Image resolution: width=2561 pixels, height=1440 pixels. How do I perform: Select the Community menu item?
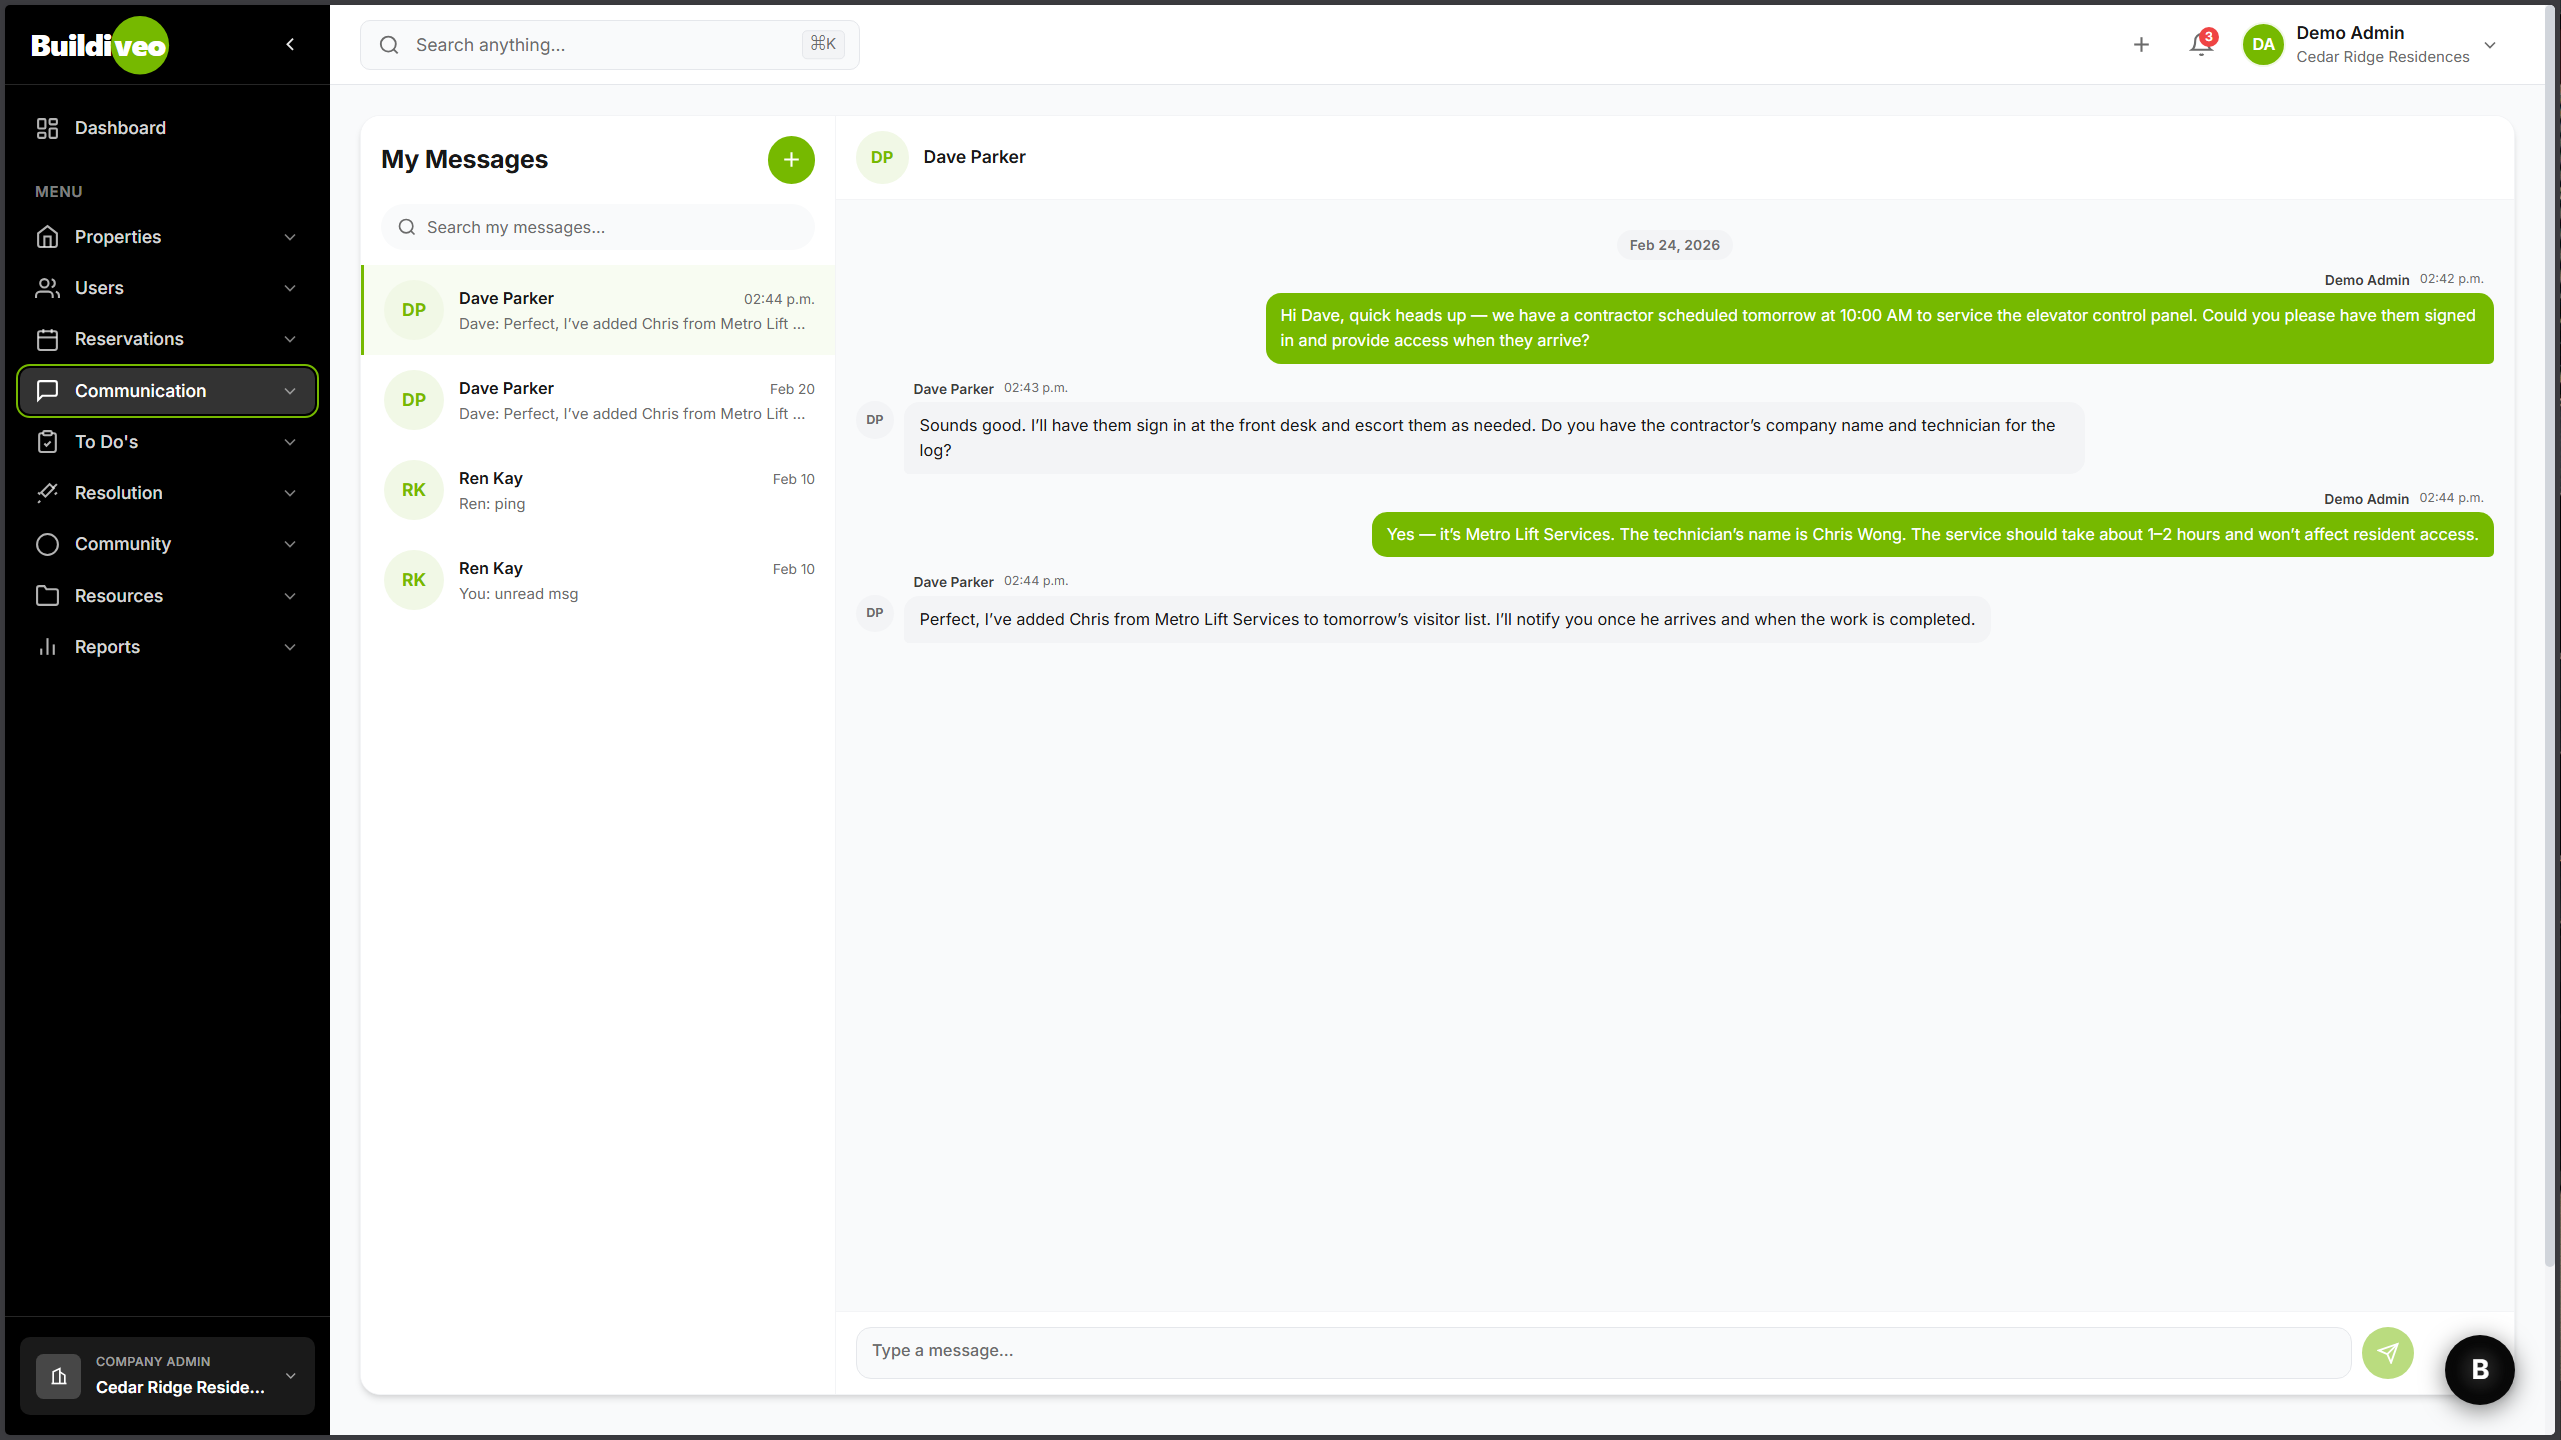pyautogui.click(x=123, y=544)
